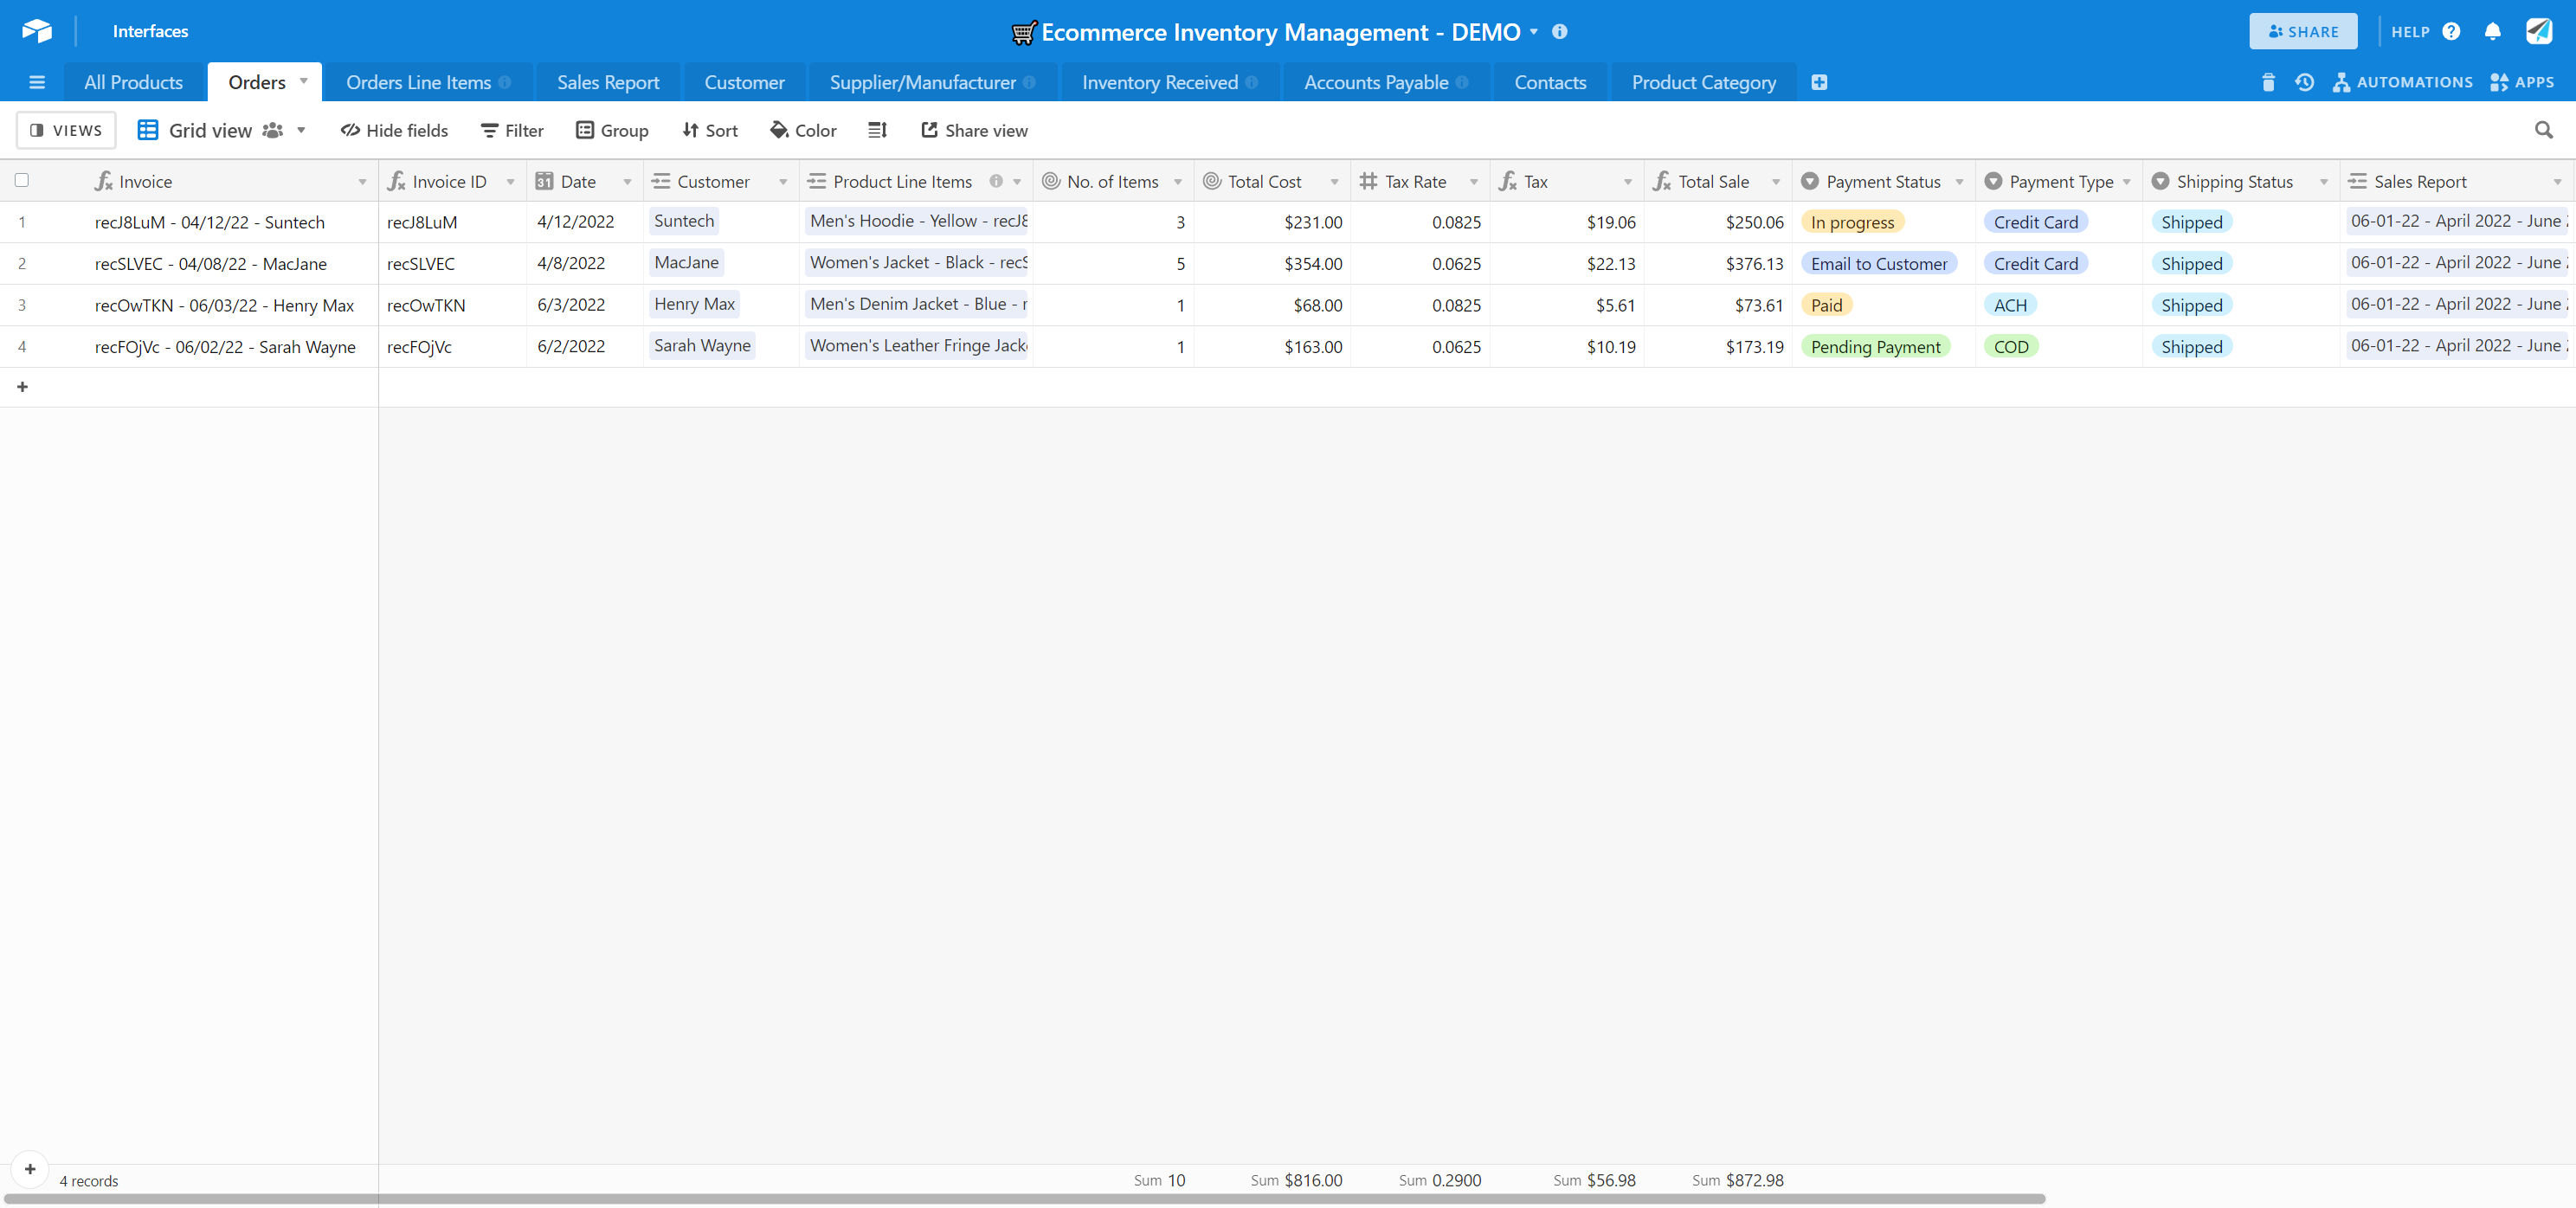The image size is (2576, 1208).
Task: Open the Color settings for records
Action: click(803, 130)
